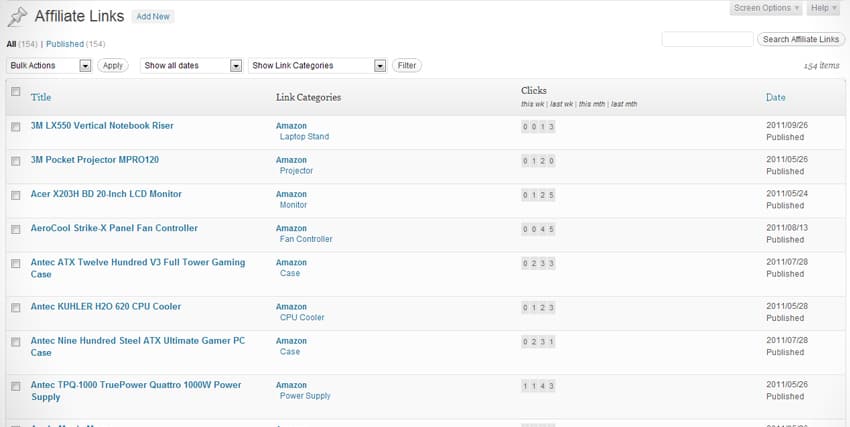Click the Search Affiliate Links button
This screenshot has width=850, height=427.
click(800, 39)
